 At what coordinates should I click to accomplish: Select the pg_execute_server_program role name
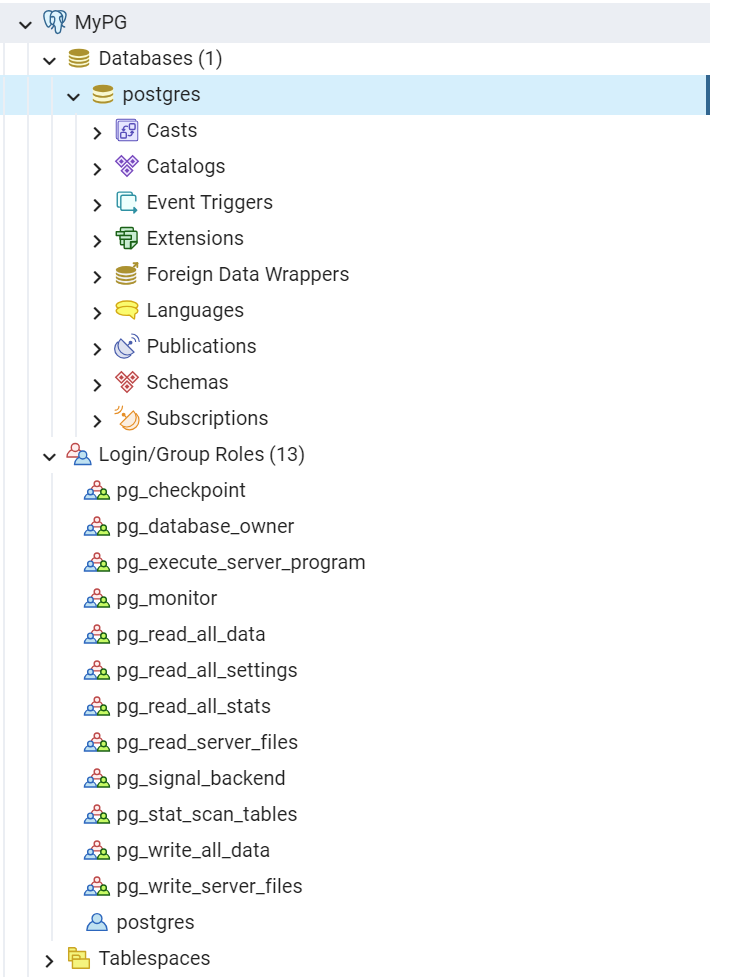241,563
